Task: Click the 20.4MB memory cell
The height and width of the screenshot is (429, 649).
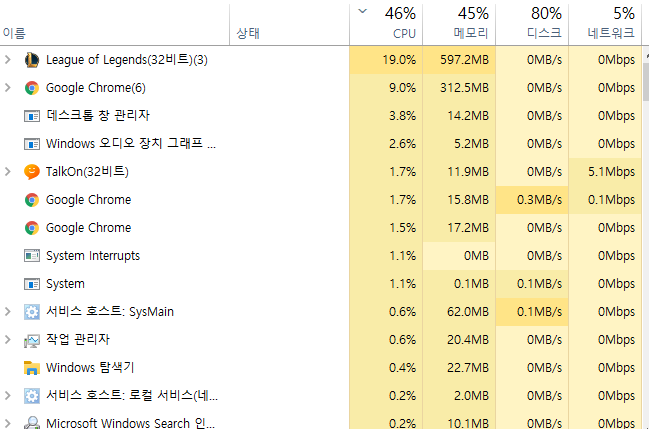Action: [459, 340]
